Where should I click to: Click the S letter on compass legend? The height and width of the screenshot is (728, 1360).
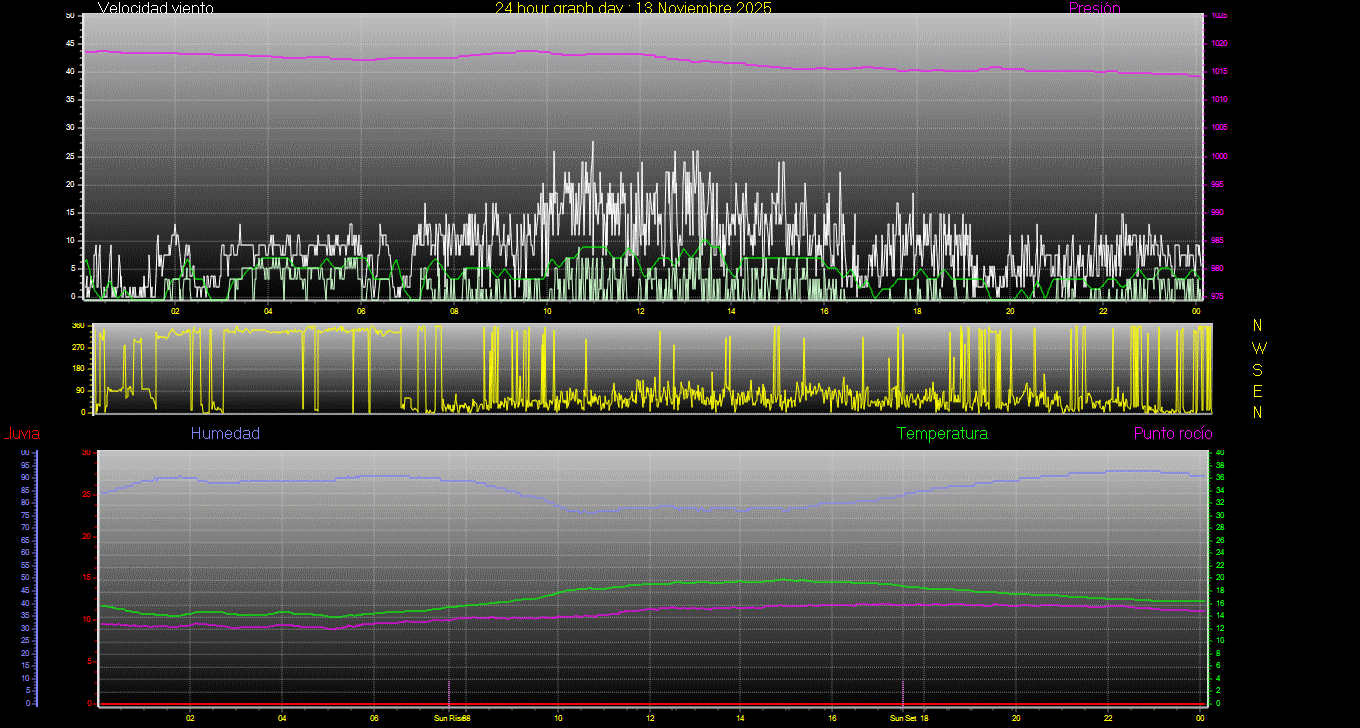point(1258,369)
